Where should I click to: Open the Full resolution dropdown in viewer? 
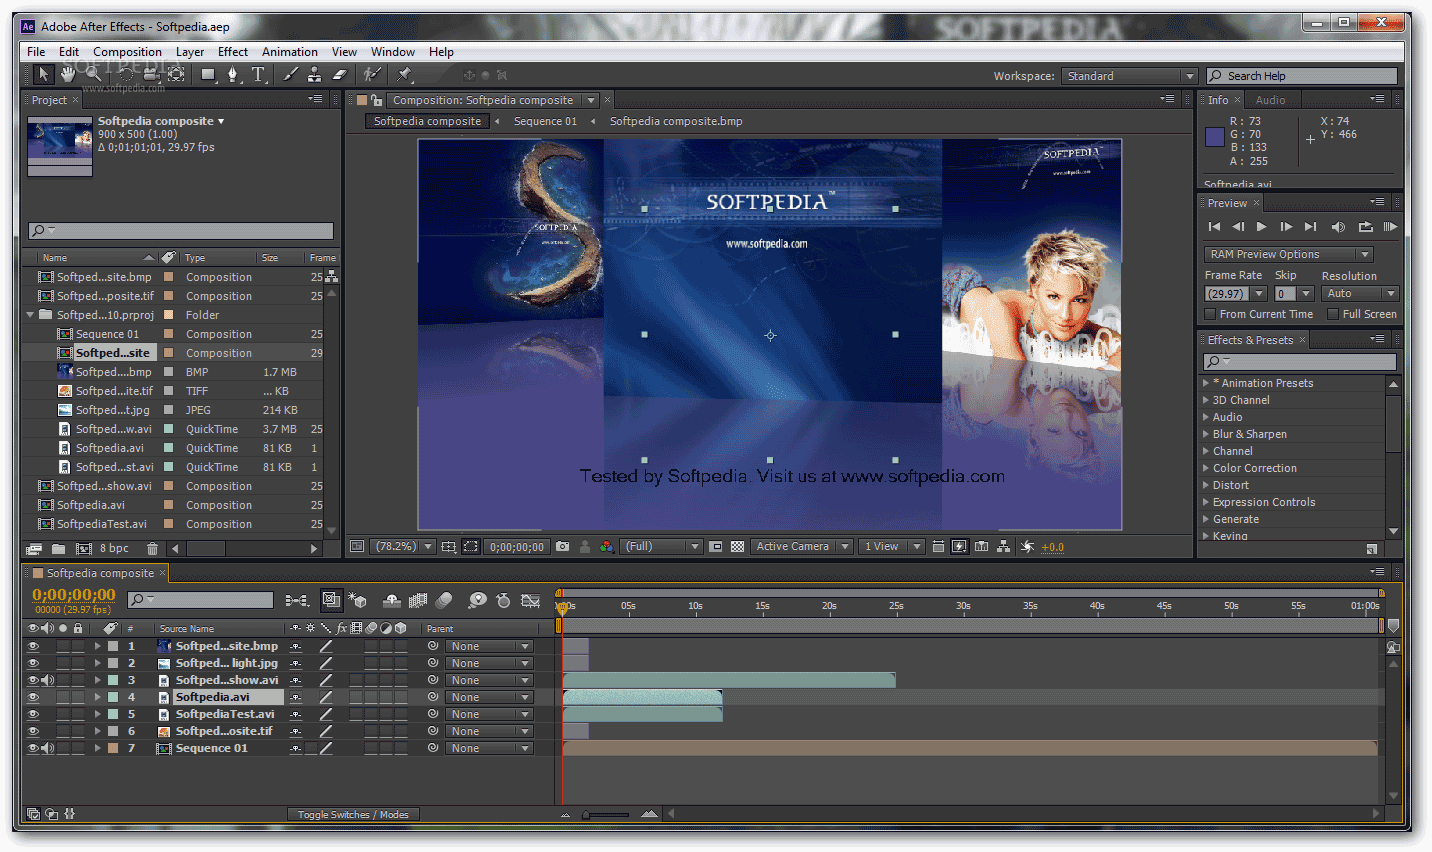pos(661,547)
